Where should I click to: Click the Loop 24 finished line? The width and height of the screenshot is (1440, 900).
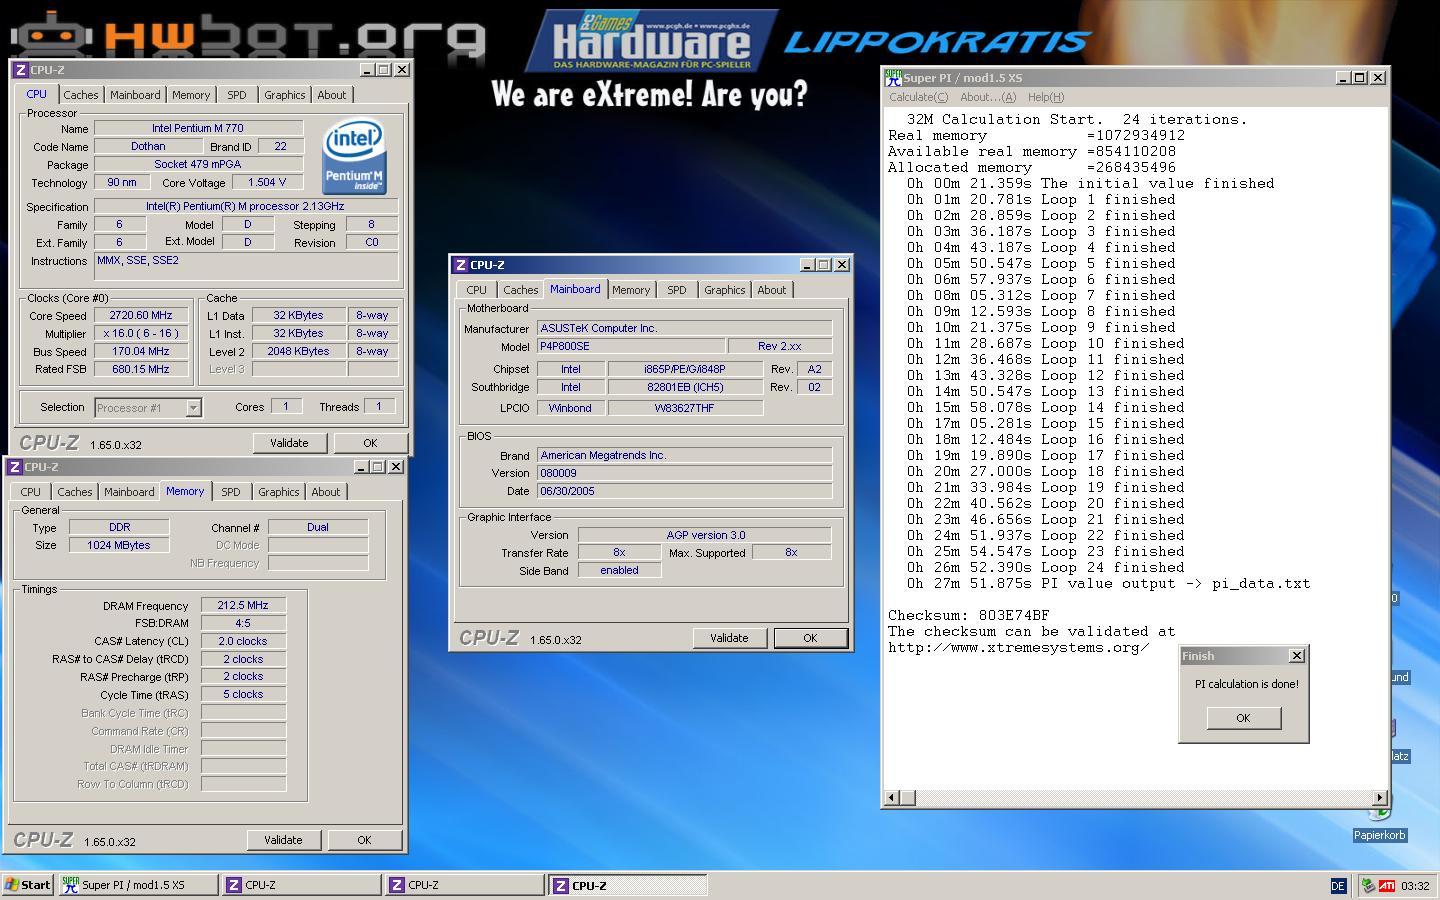1046,567
